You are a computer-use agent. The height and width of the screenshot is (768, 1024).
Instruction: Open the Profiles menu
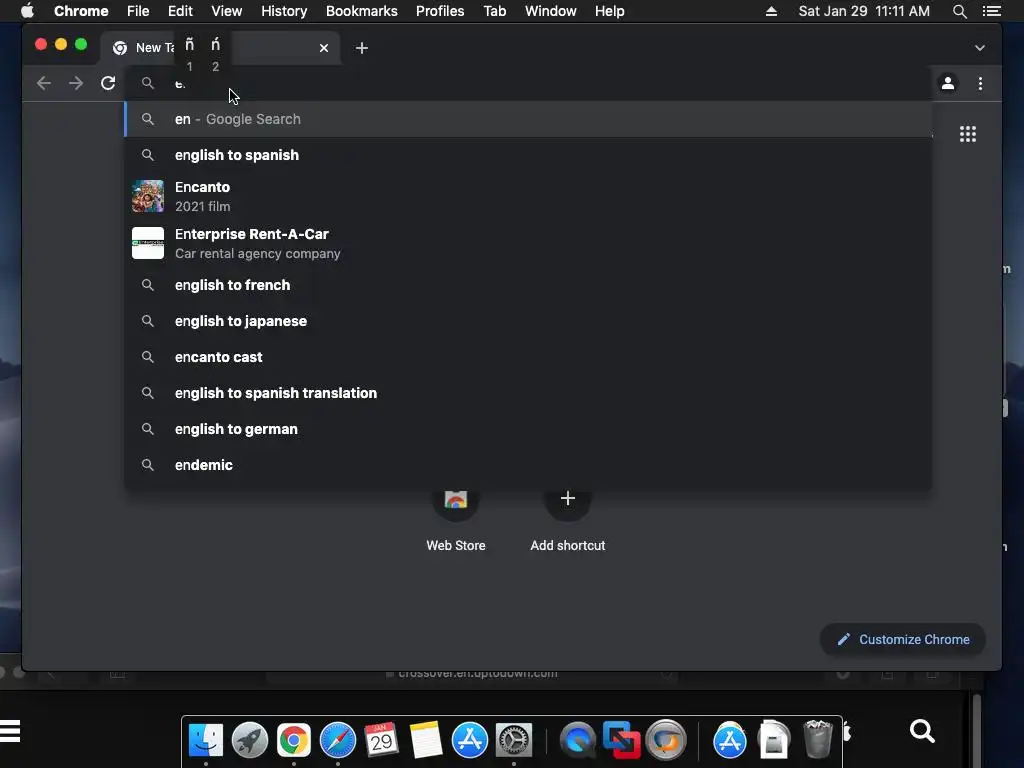pos(440,11)
